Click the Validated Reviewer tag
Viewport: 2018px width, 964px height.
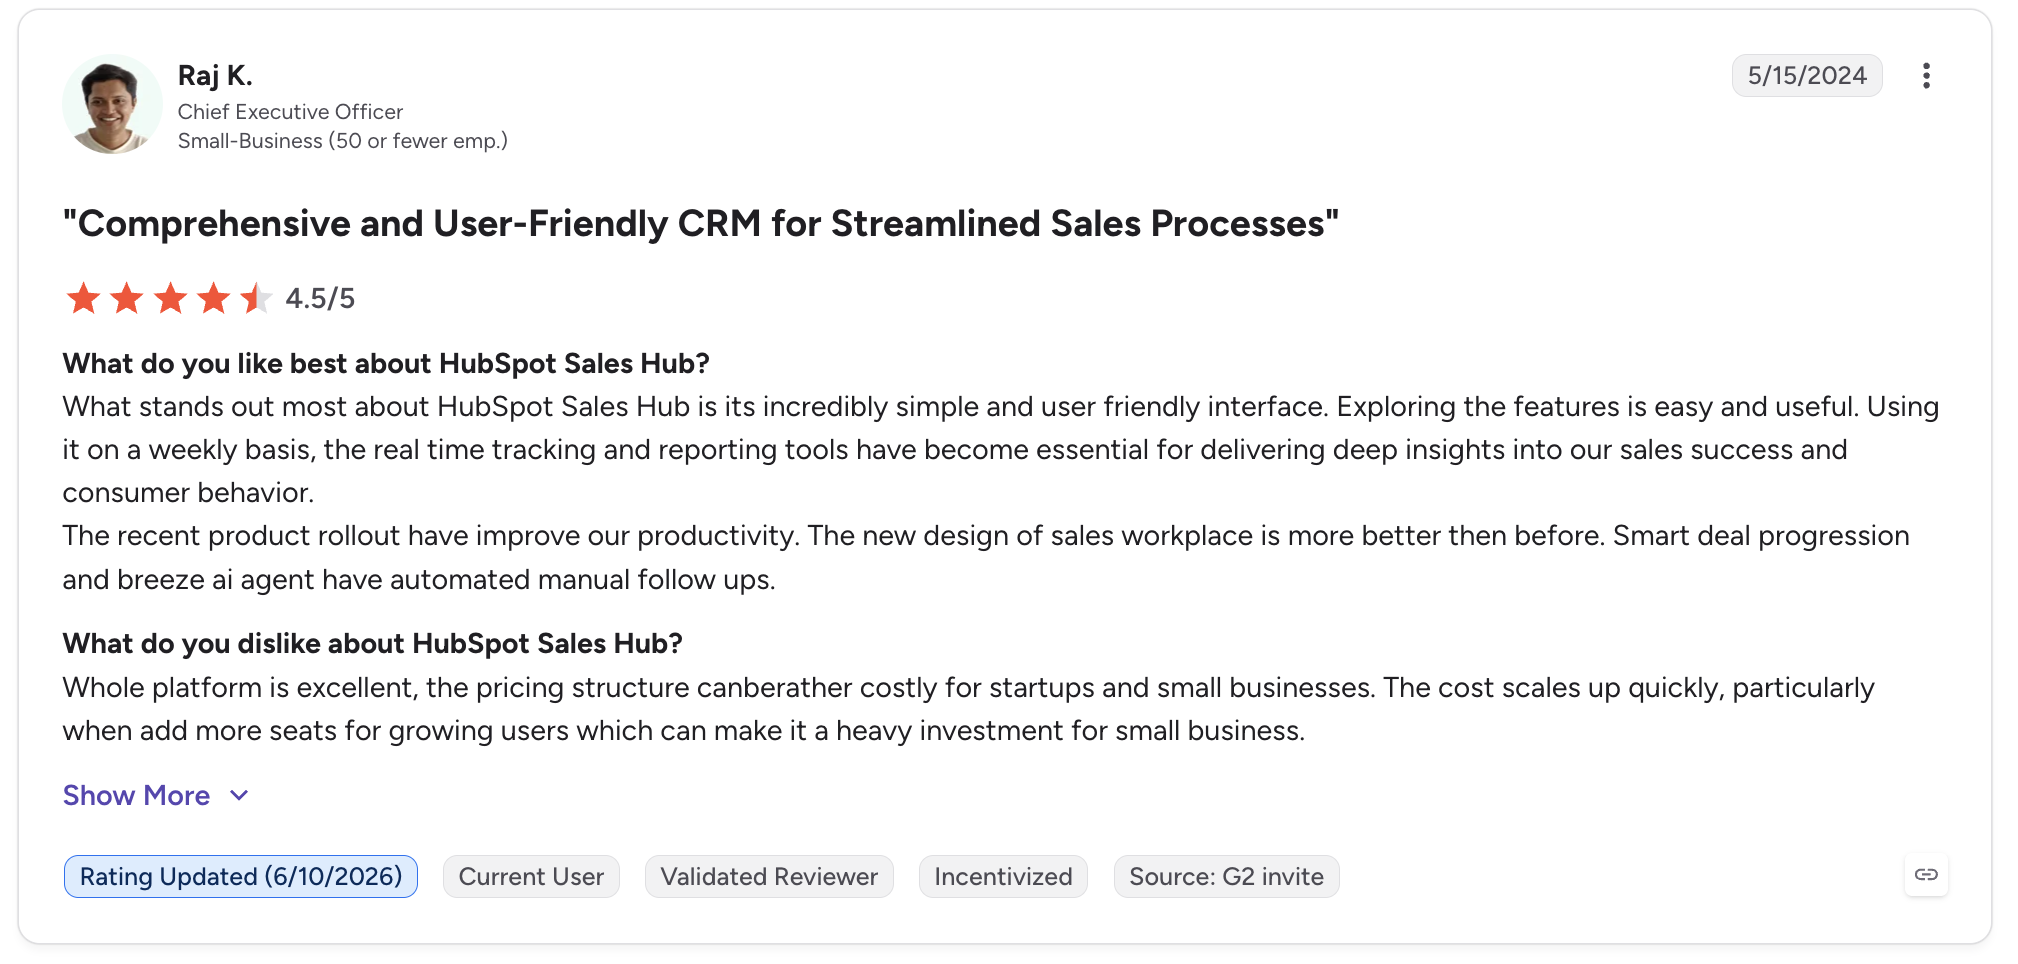point(769,876)
